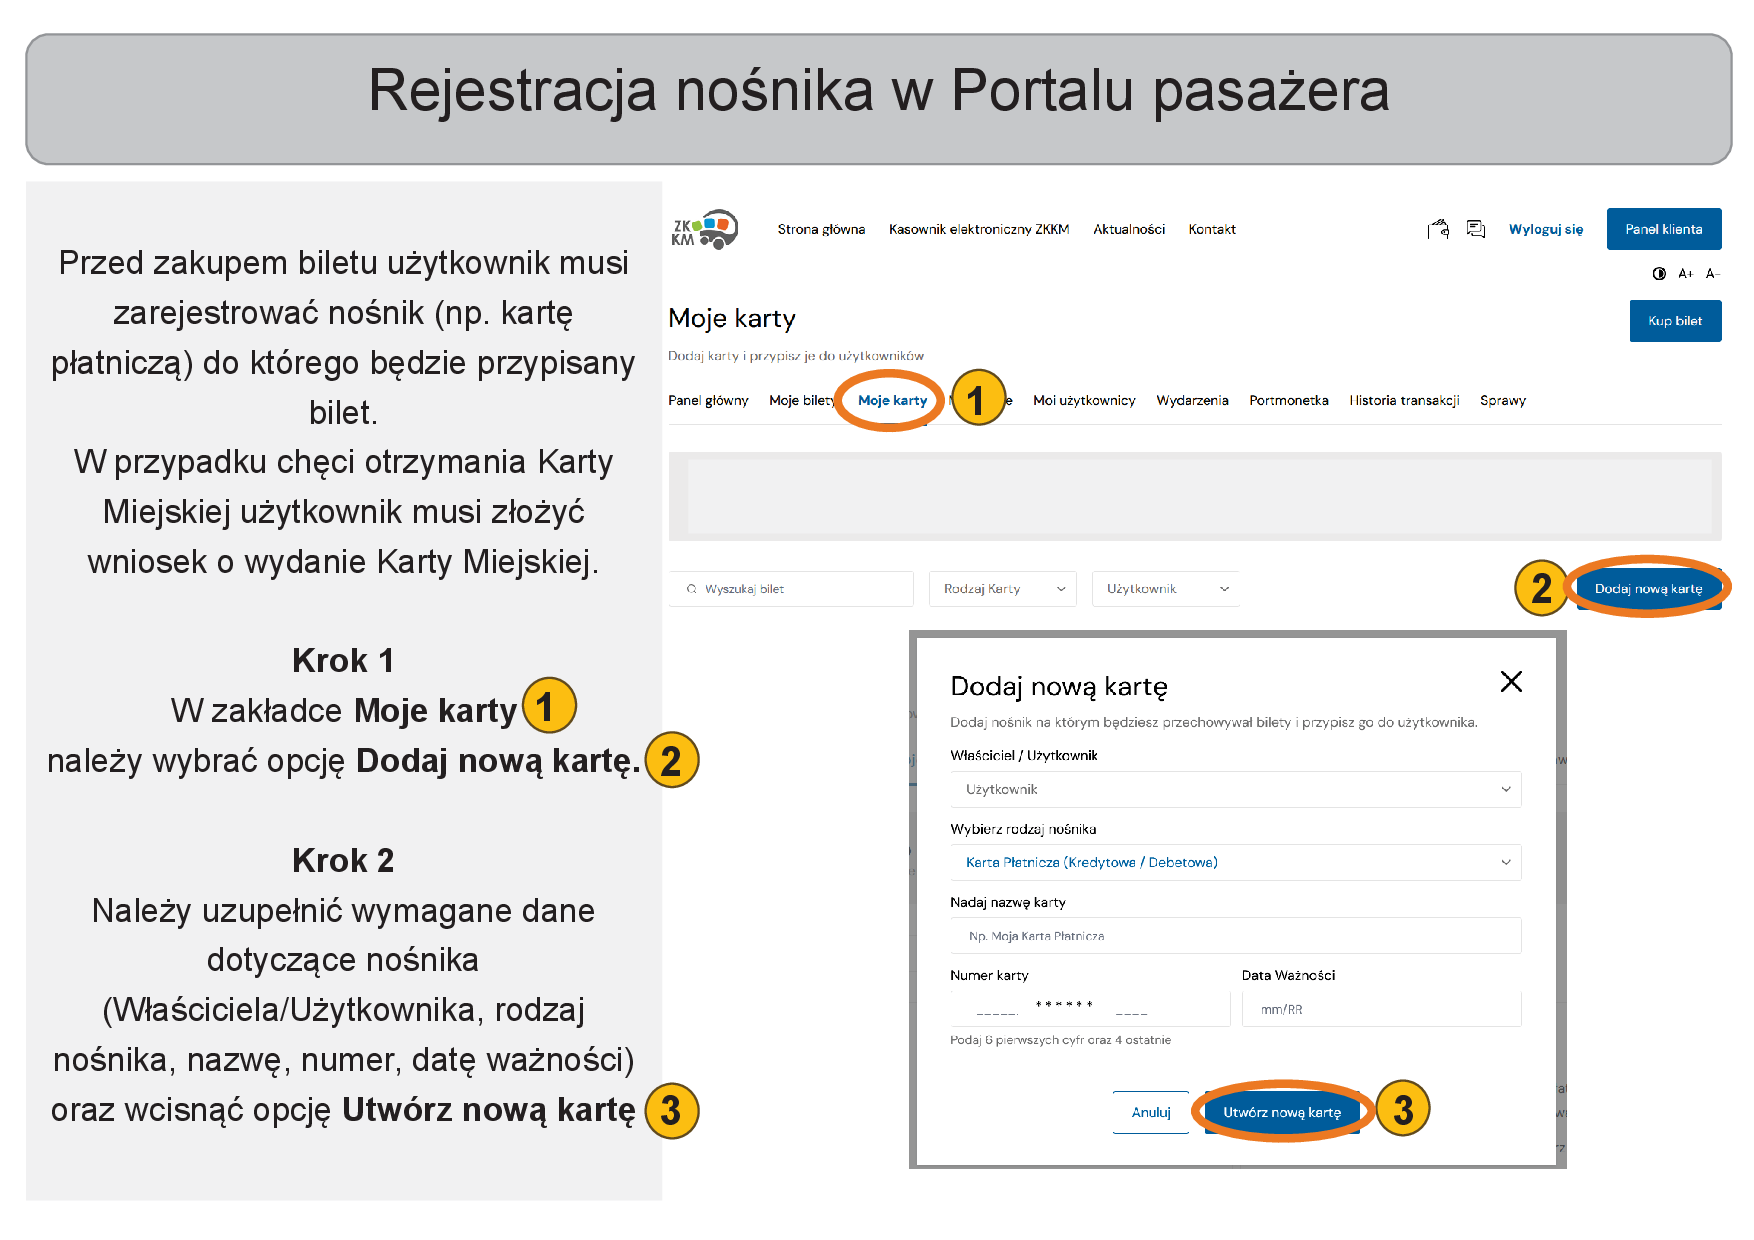Click the Numer karty field
This screenshot has width=1754, height=1240.
click(x=1090, y=1009)
